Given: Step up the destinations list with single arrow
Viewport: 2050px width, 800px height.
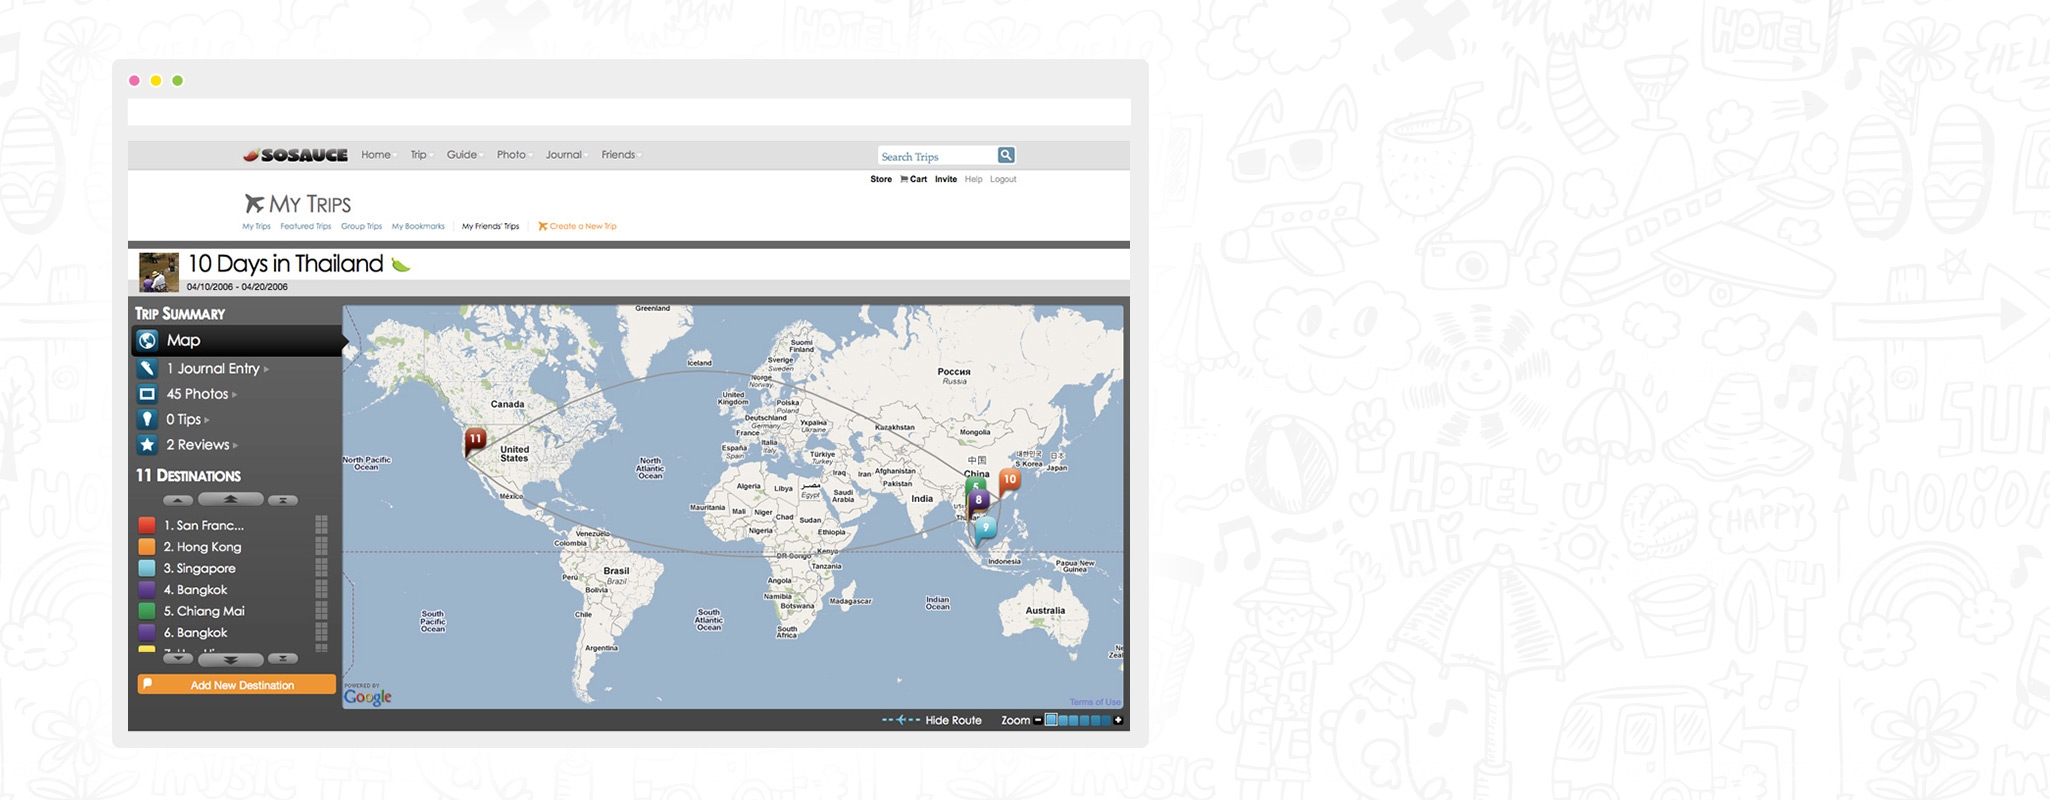Looking at the screenshot, I should click(x=177, y=500).
